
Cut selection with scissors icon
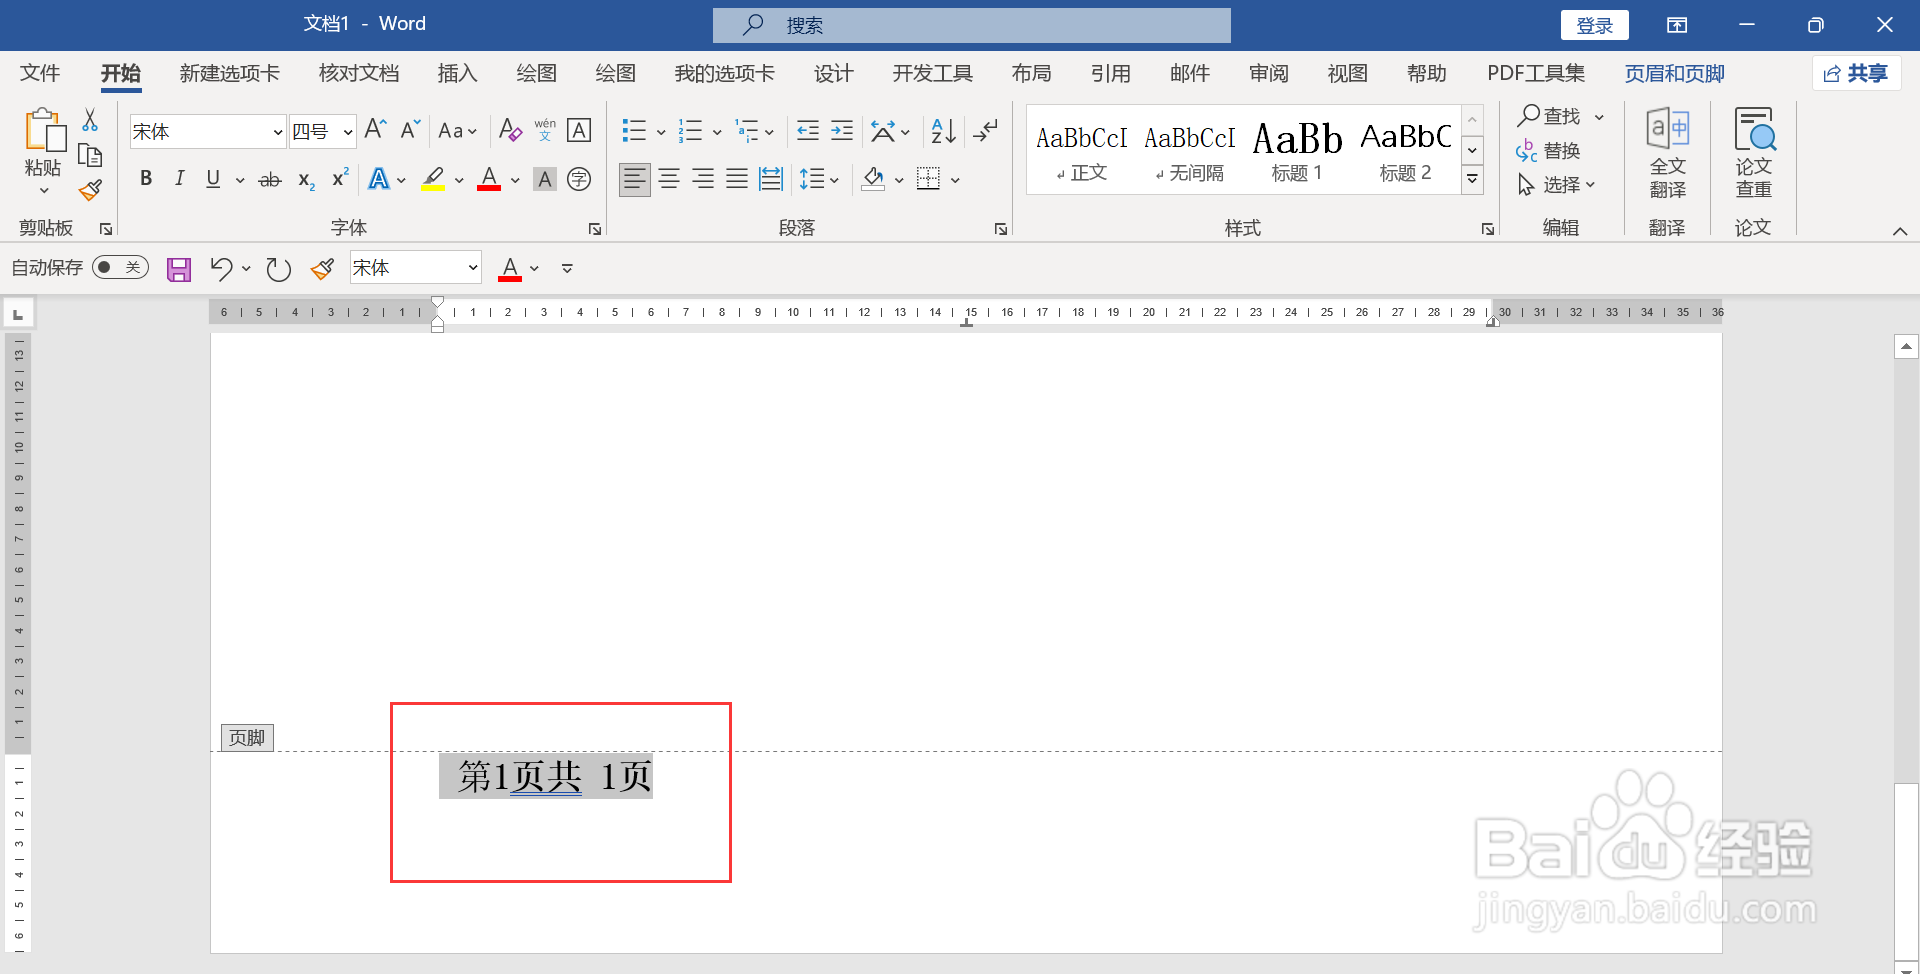tap(90, 120)
